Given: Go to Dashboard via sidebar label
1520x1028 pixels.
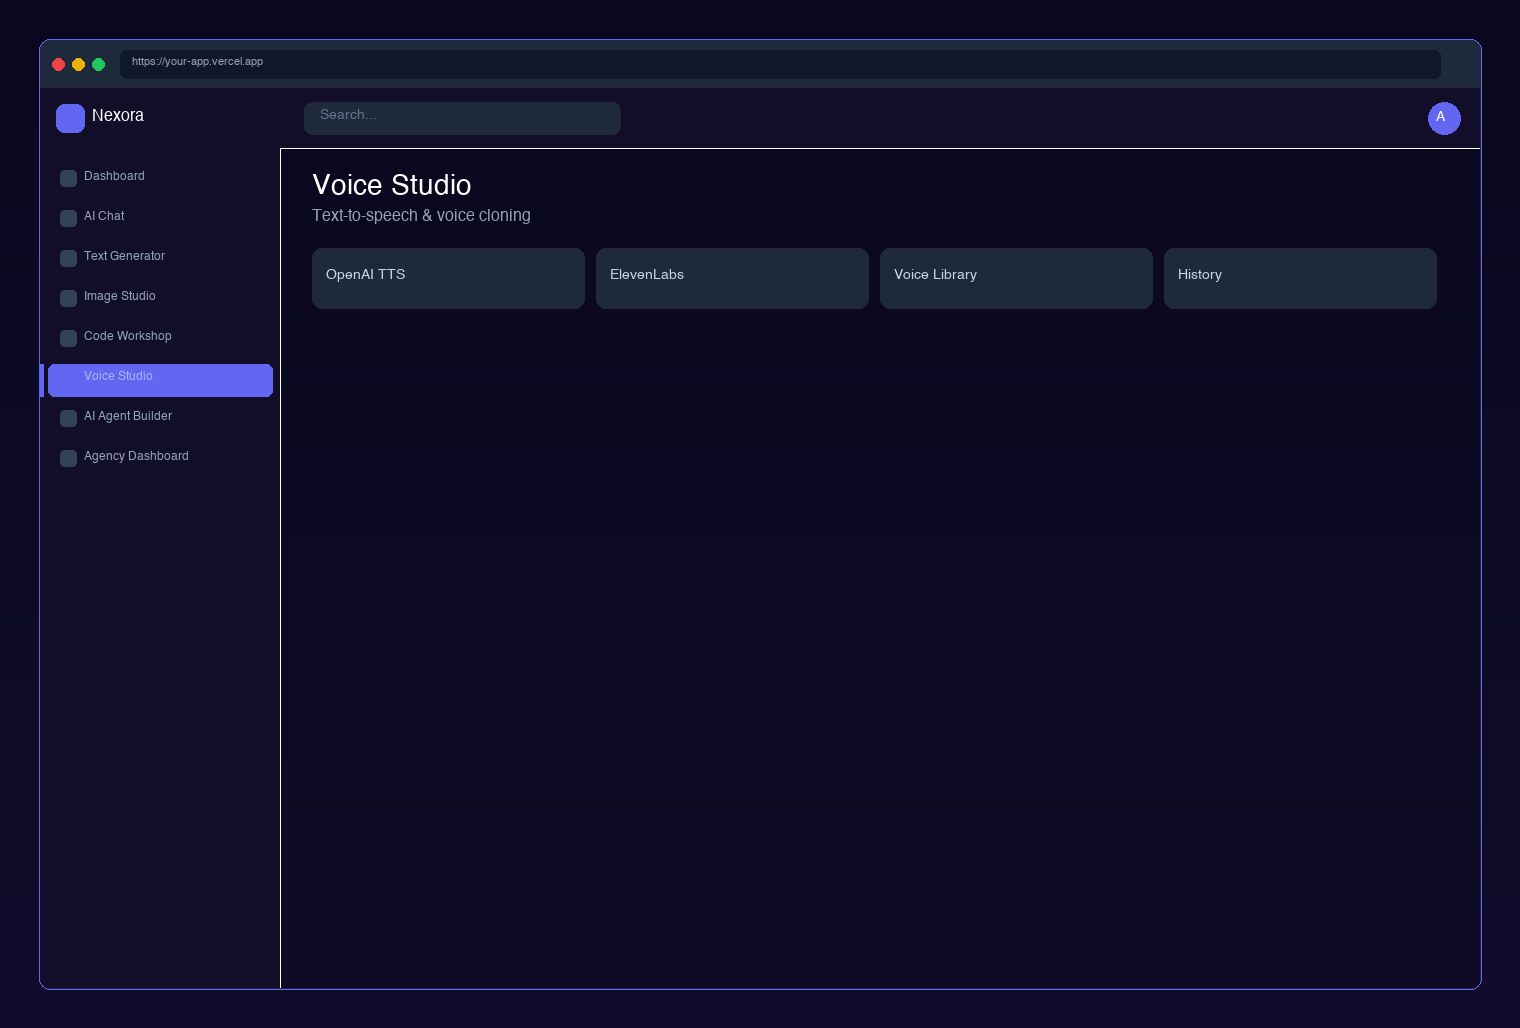Looking at the screenshot, I should click(114, 176).
